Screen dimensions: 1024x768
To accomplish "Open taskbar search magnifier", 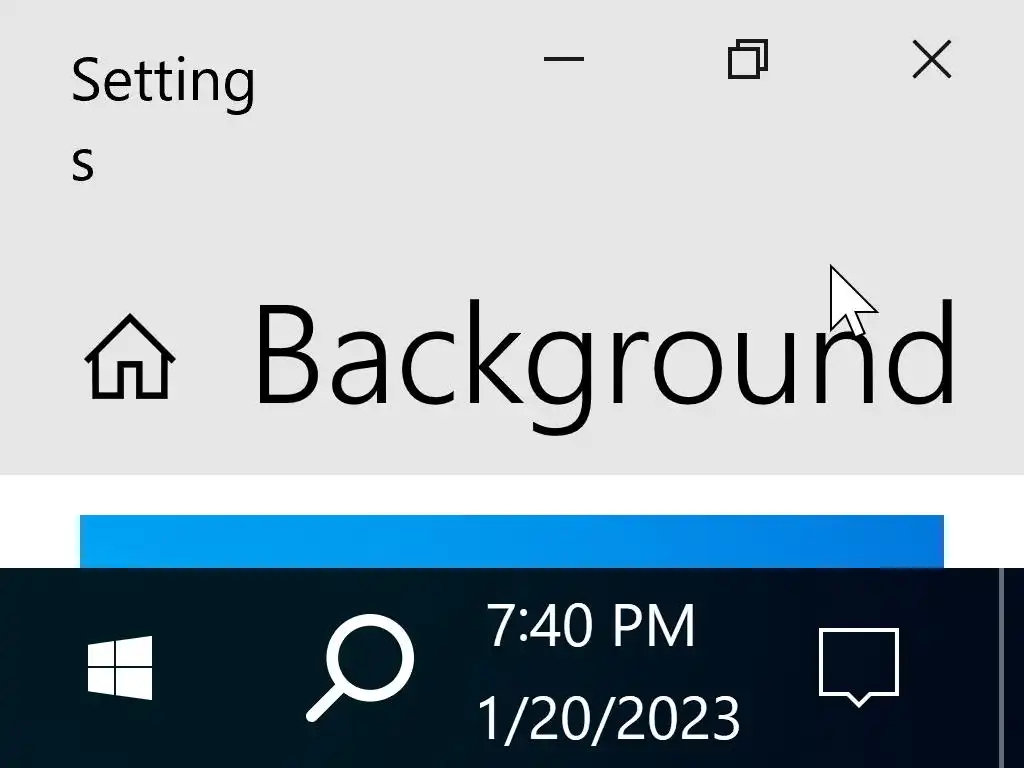I will pos(360,667).
